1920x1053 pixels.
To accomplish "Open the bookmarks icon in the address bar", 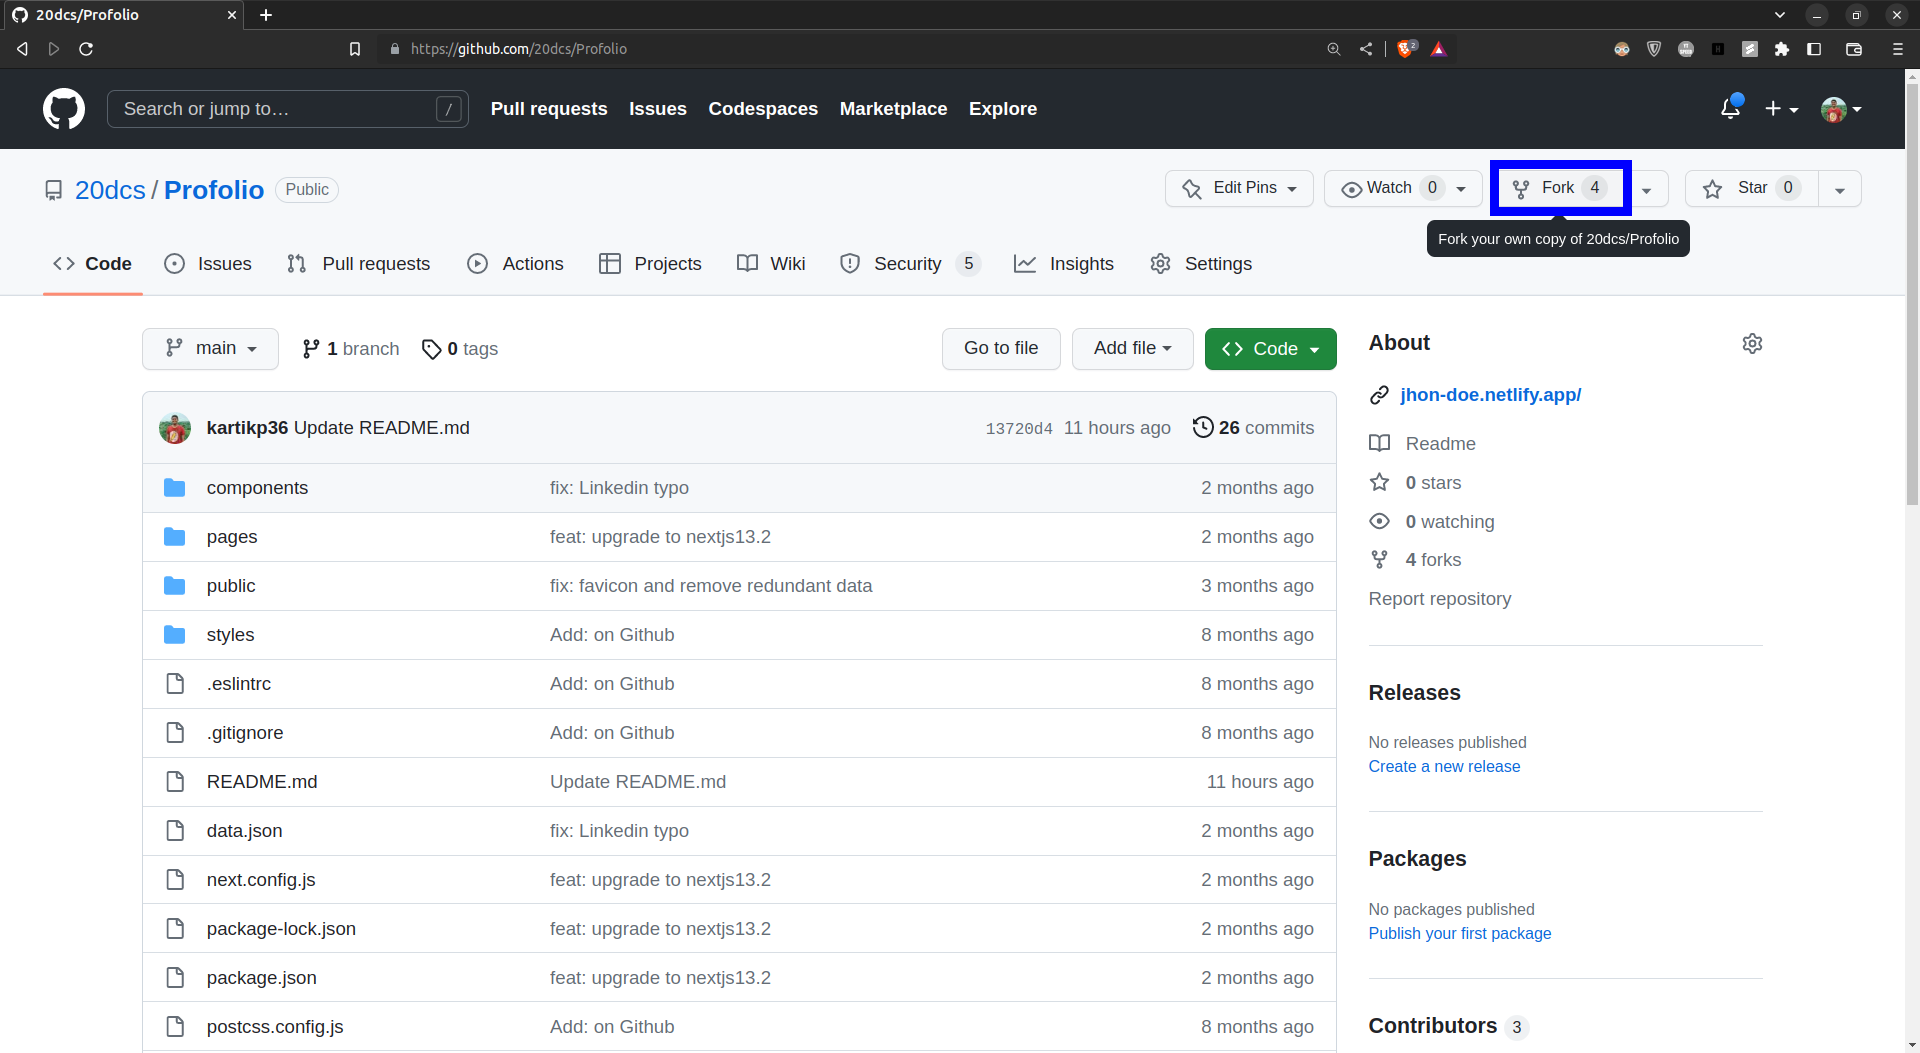I will [355, 48].
